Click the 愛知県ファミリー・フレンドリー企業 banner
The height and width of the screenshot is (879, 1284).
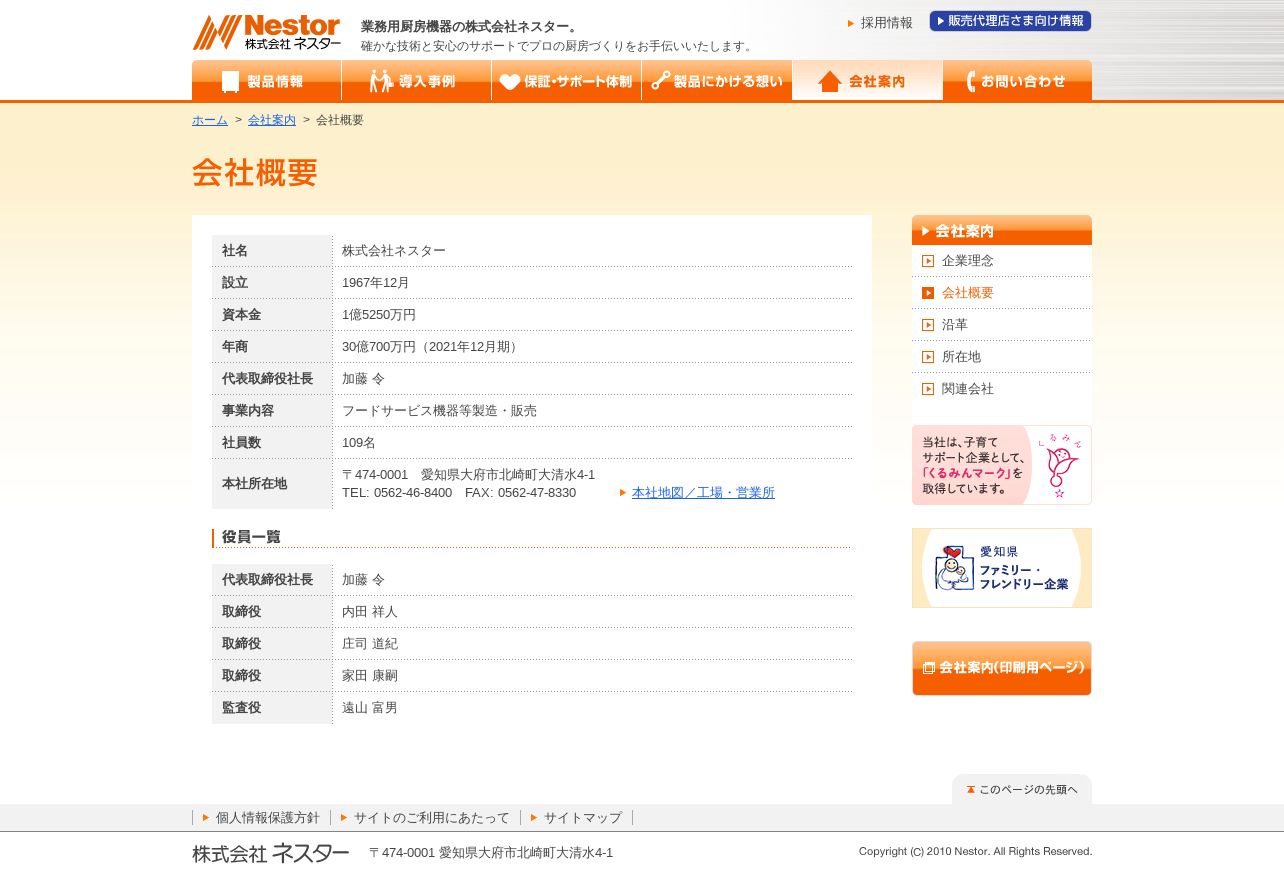(x=1001, y=568)
